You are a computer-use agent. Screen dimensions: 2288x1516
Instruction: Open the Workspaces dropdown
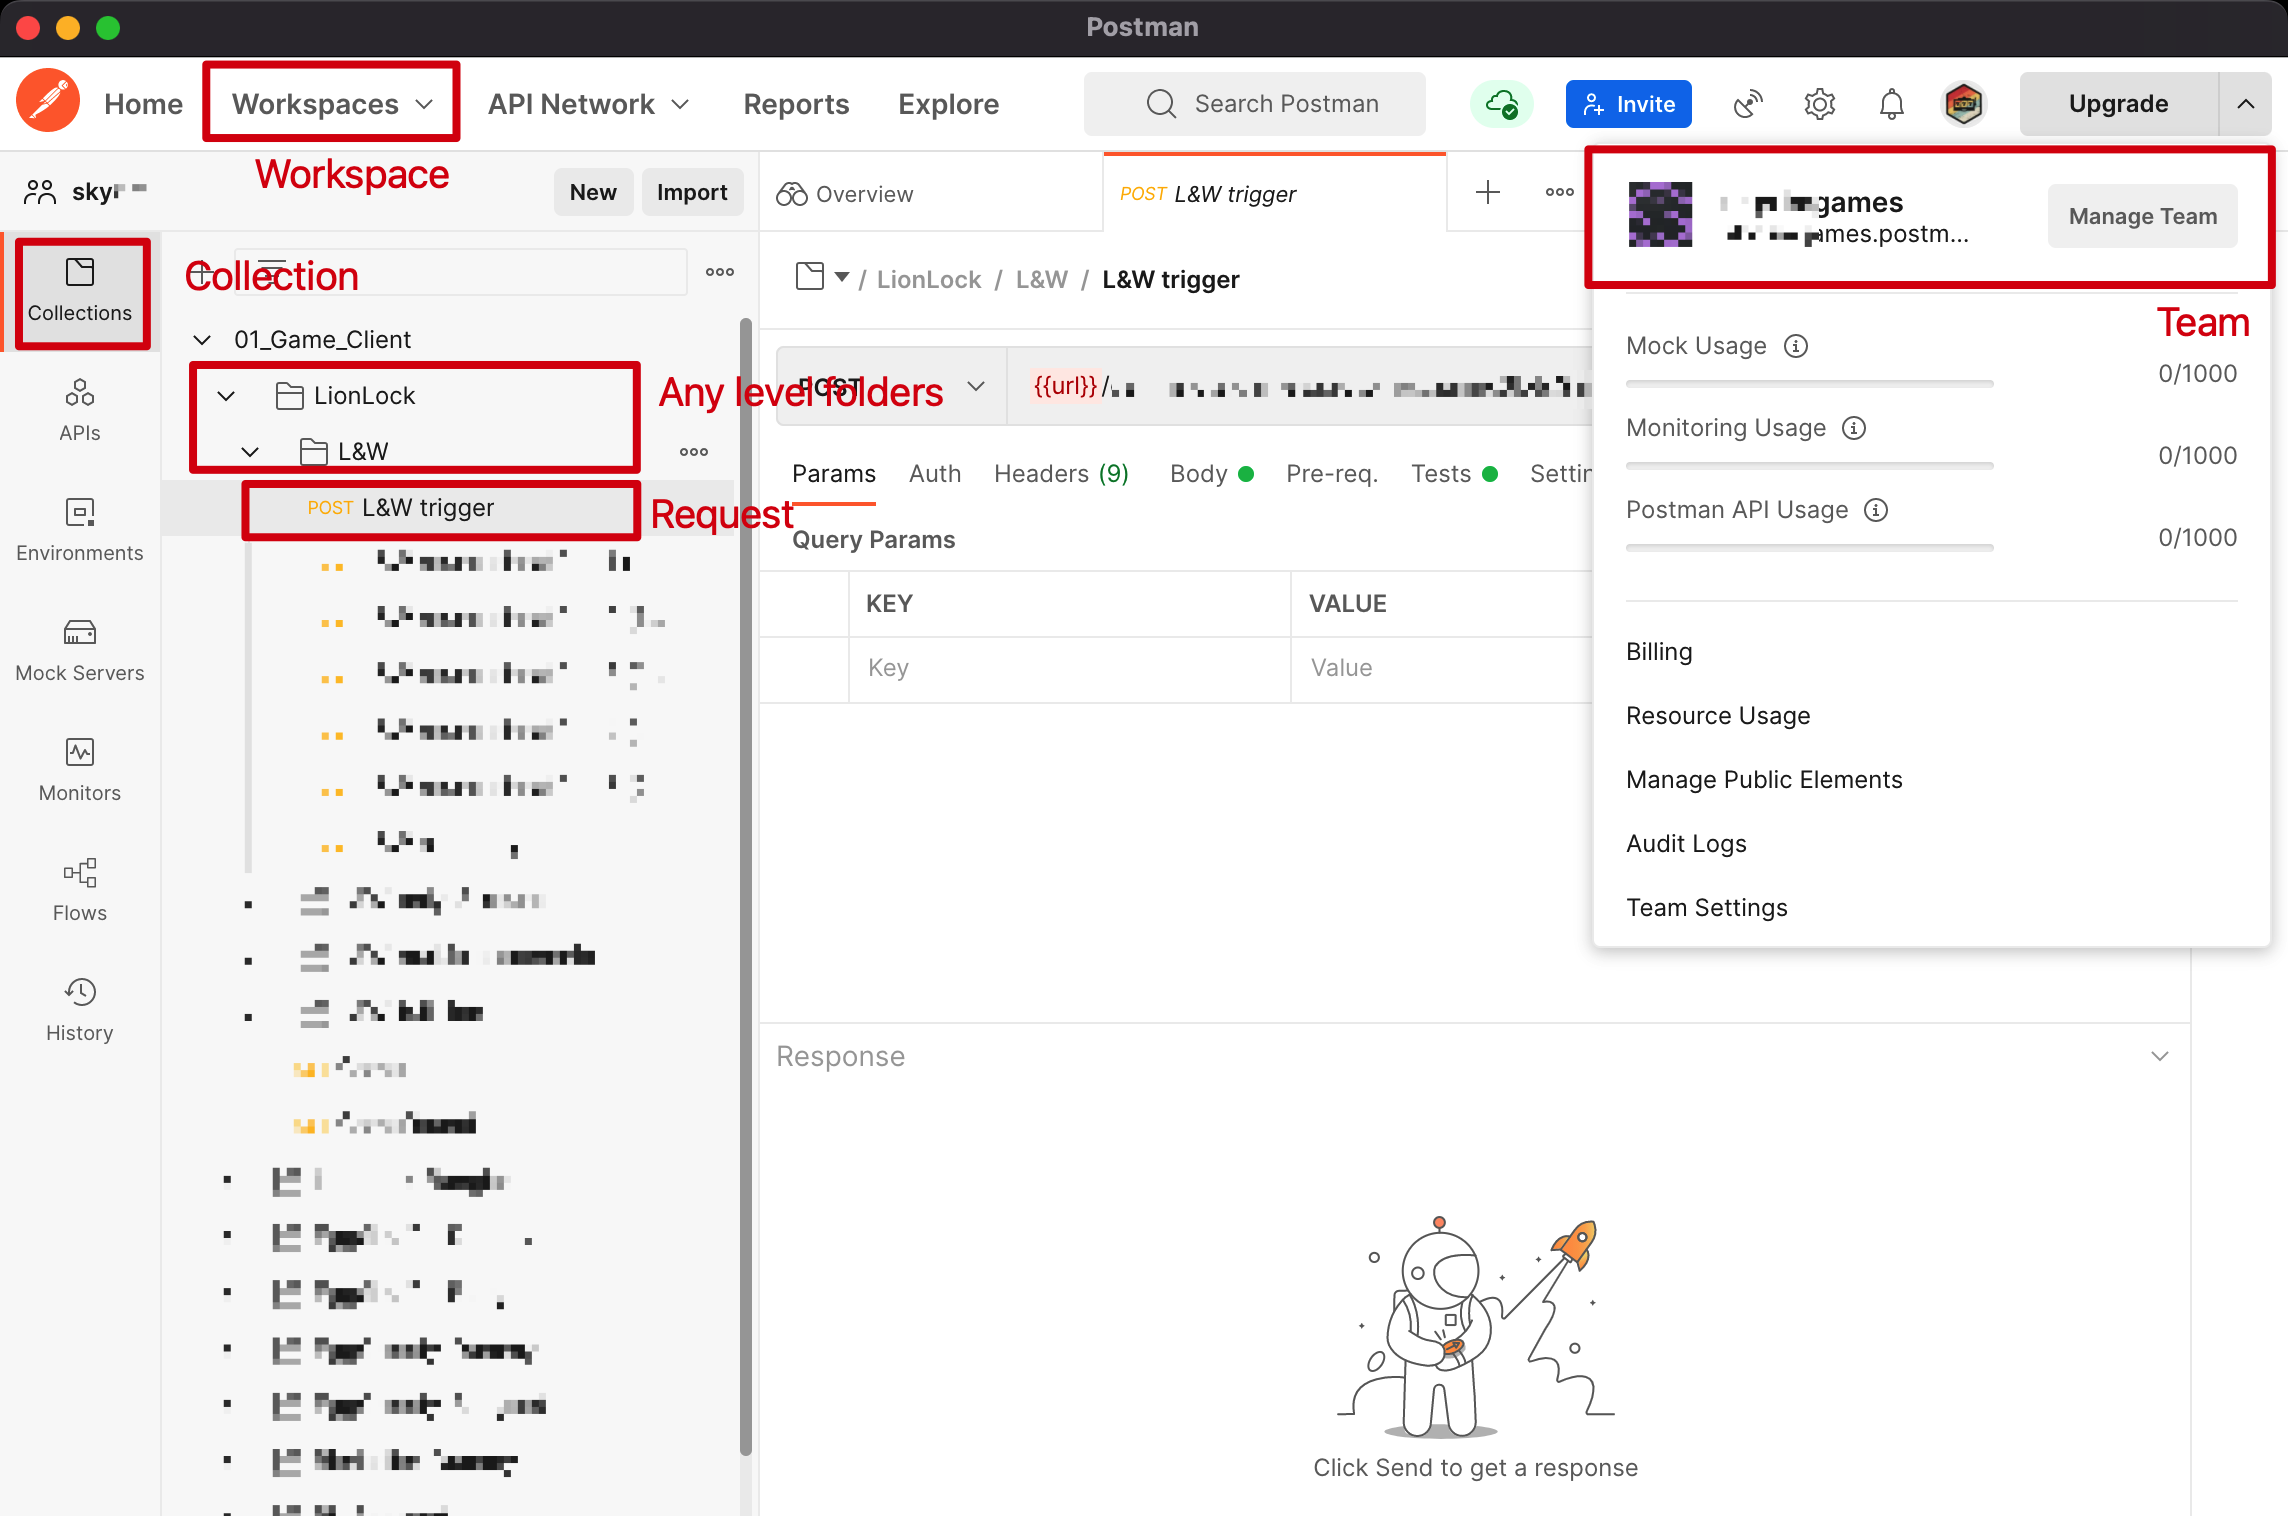tap(332, 104)
